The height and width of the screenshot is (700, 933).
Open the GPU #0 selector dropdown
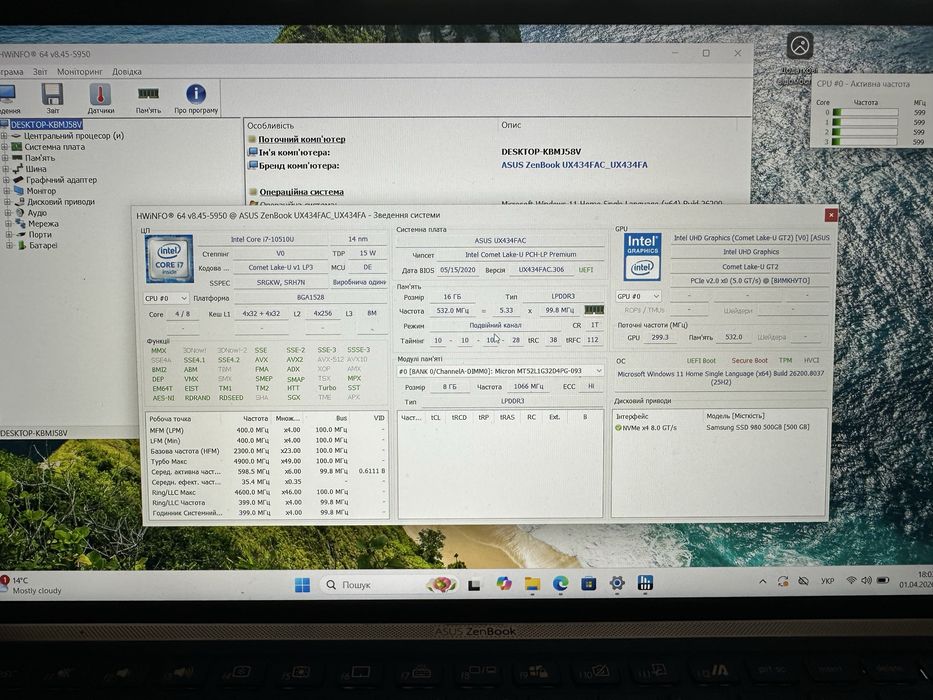click(x=638, y=296)
